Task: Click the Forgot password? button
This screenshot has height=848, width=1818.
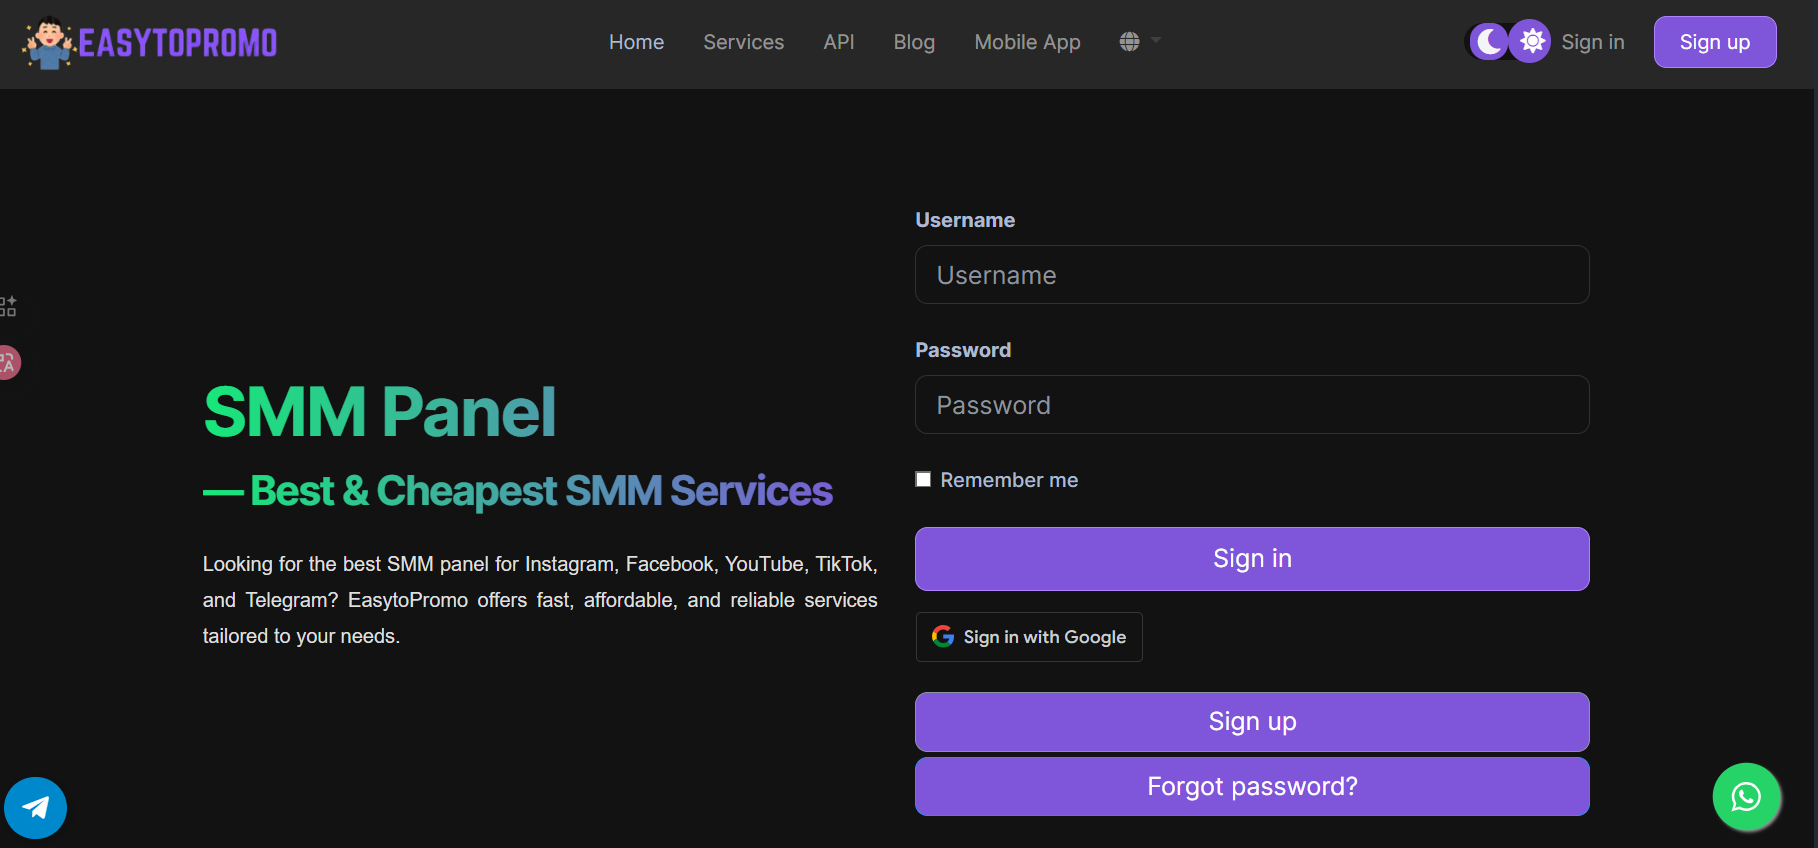Action: (1252, 787)
